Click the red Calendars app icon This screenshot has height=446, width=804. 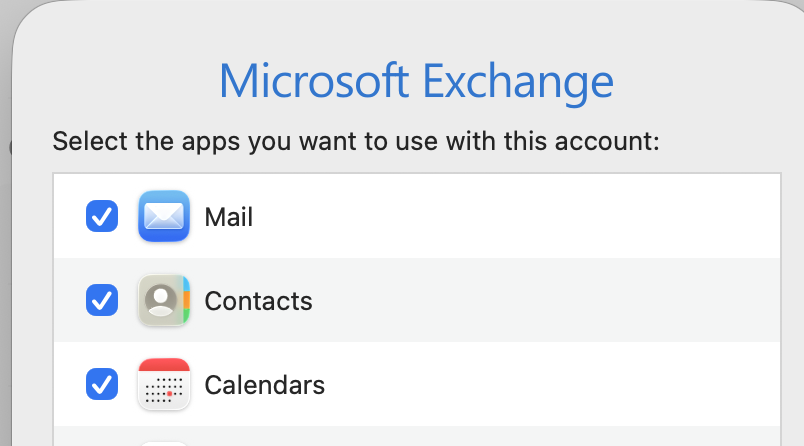click(x=163, y=384)
